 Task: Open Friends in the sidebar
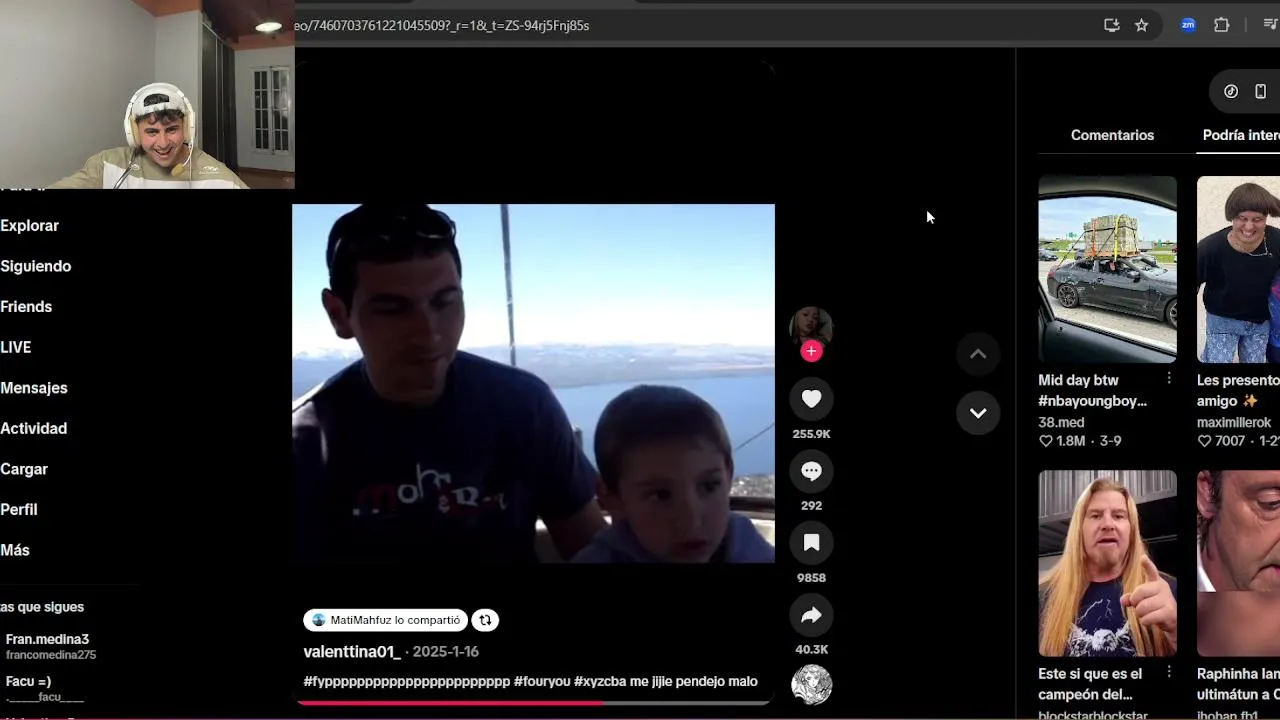(x=26, y=307)
